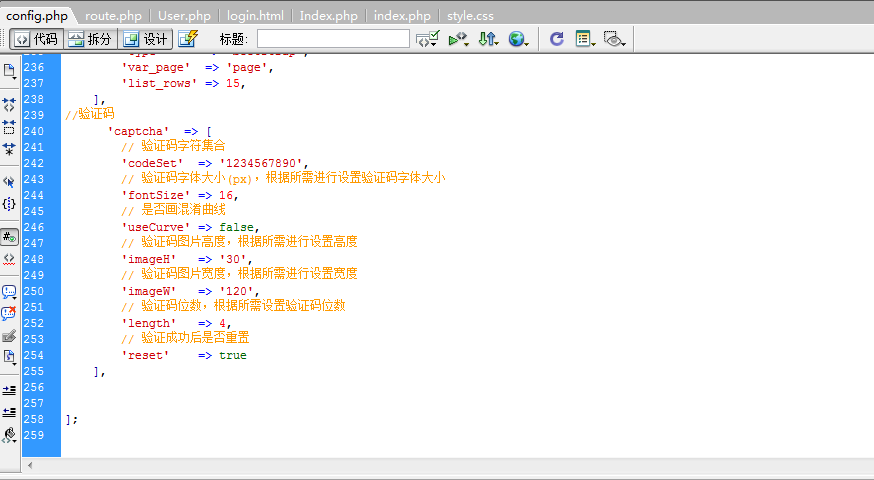The image size is (874, 480).
Task: Click the open documents icon in sidebar
Action: coord(9,70)
